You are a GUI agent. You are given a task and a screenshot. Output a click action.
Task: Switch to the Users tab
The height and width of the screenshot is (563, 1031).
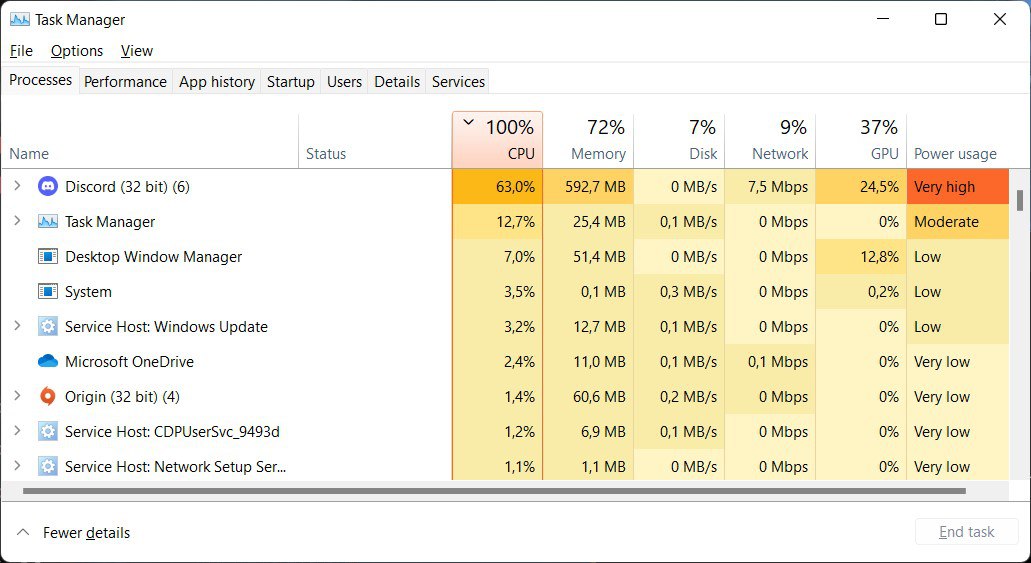tap(345, 82)
